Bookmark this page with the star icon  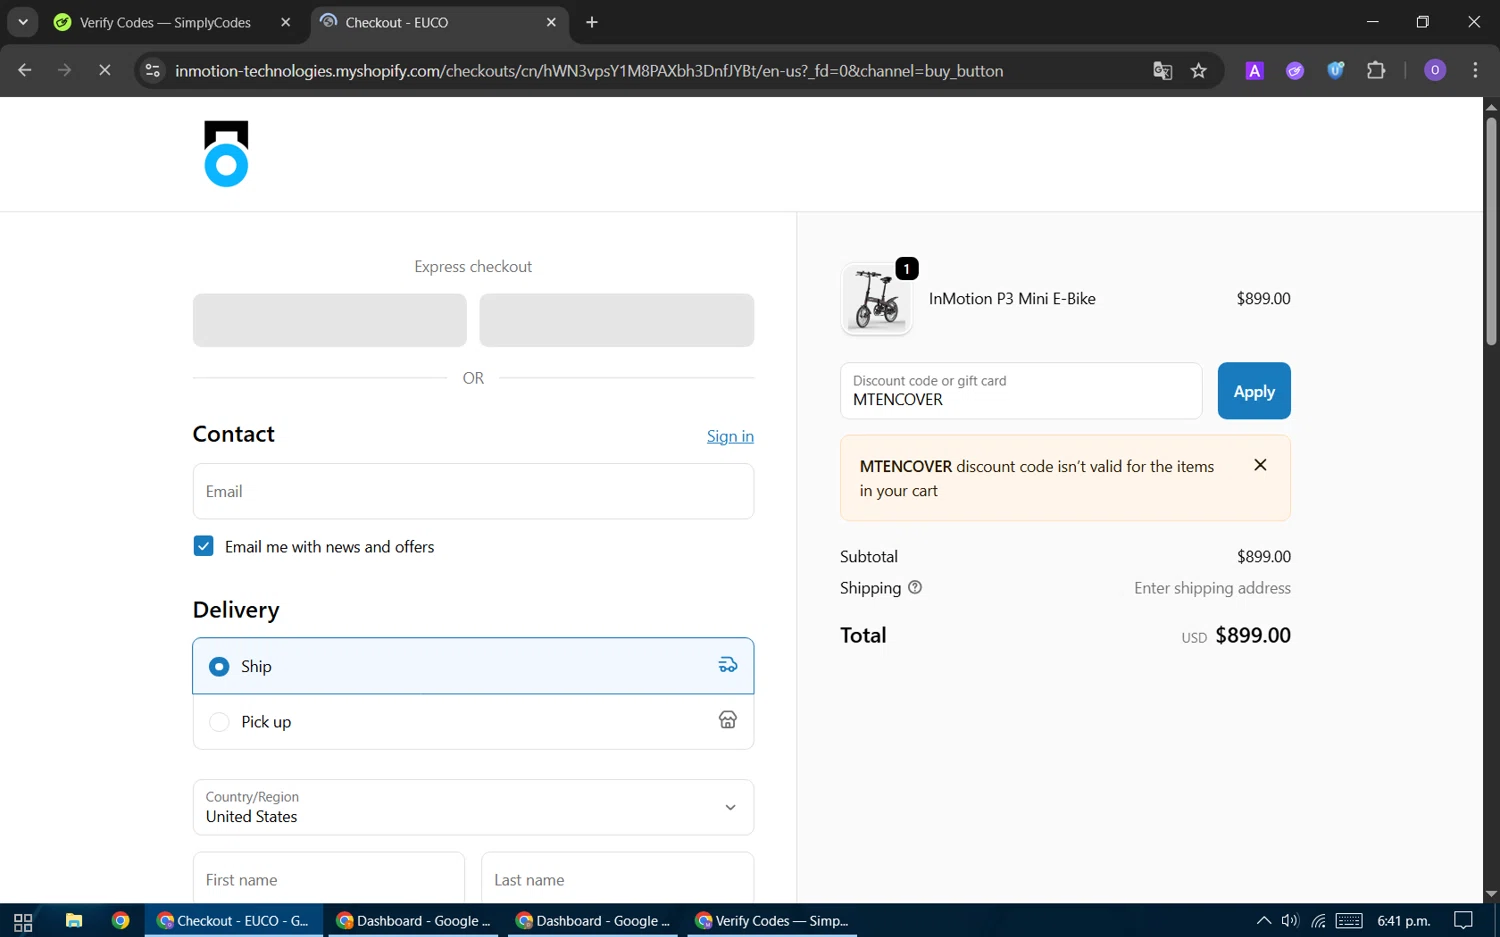(x=1199, y=70)
